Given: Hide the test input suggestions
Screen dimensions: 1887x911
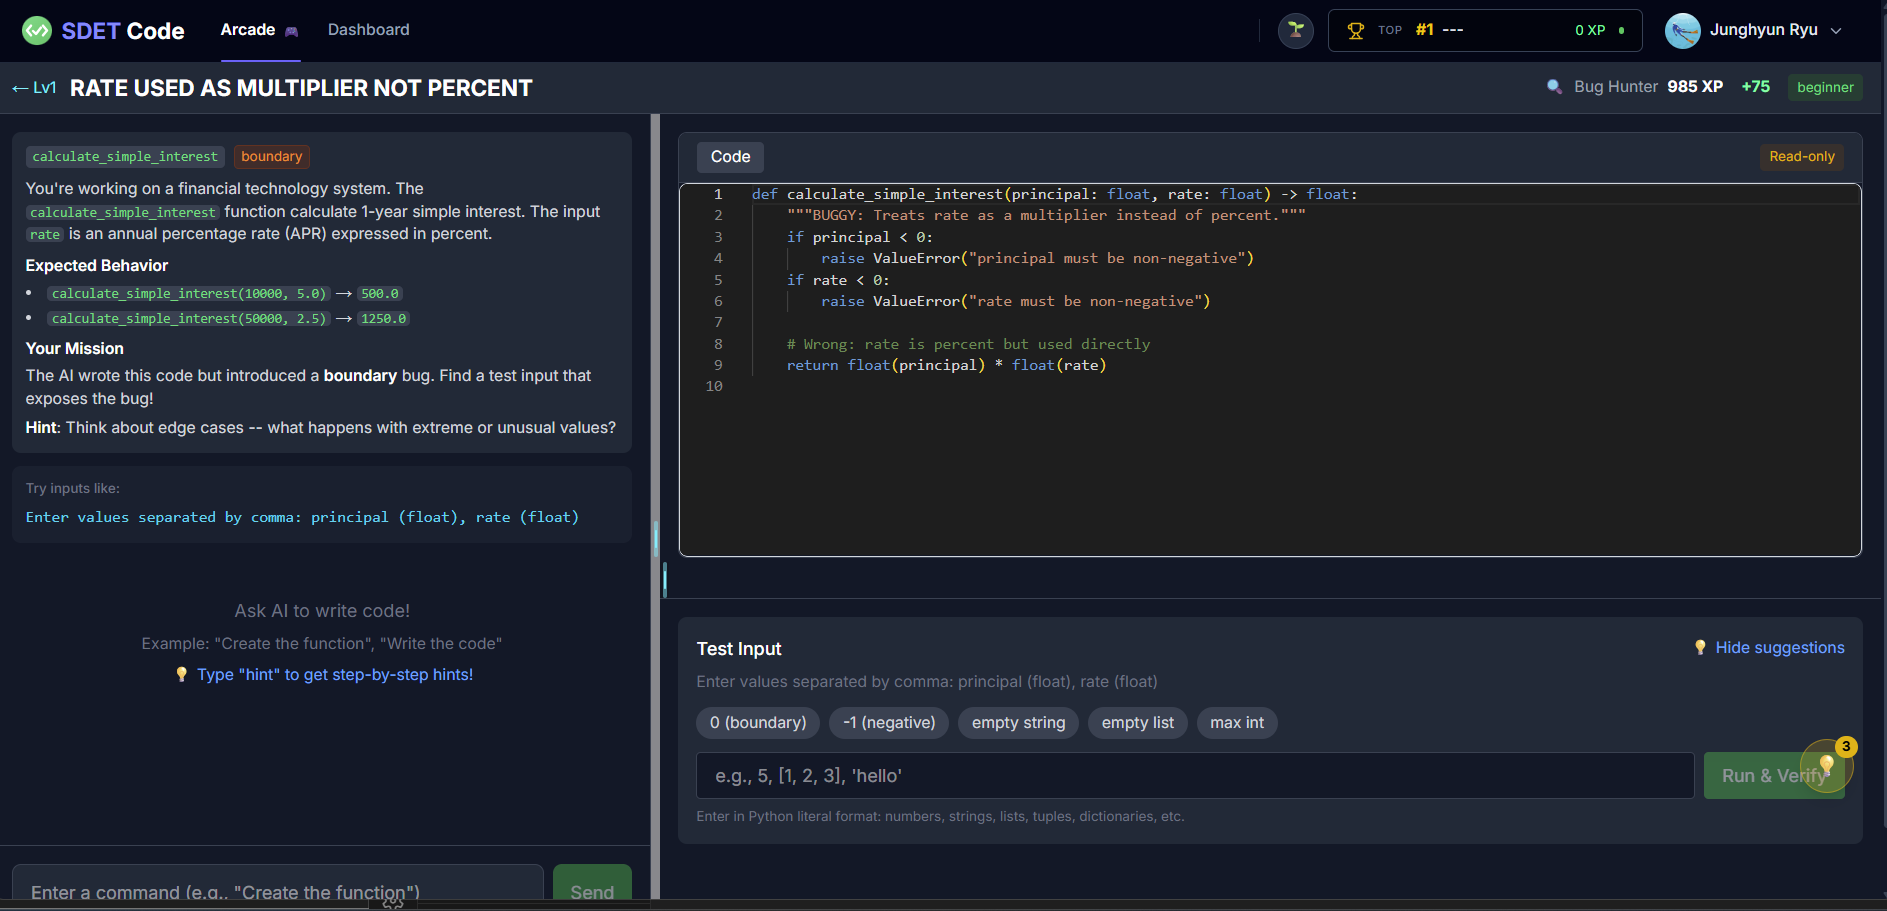Looking at the screenshot, I should [1780, 647].
